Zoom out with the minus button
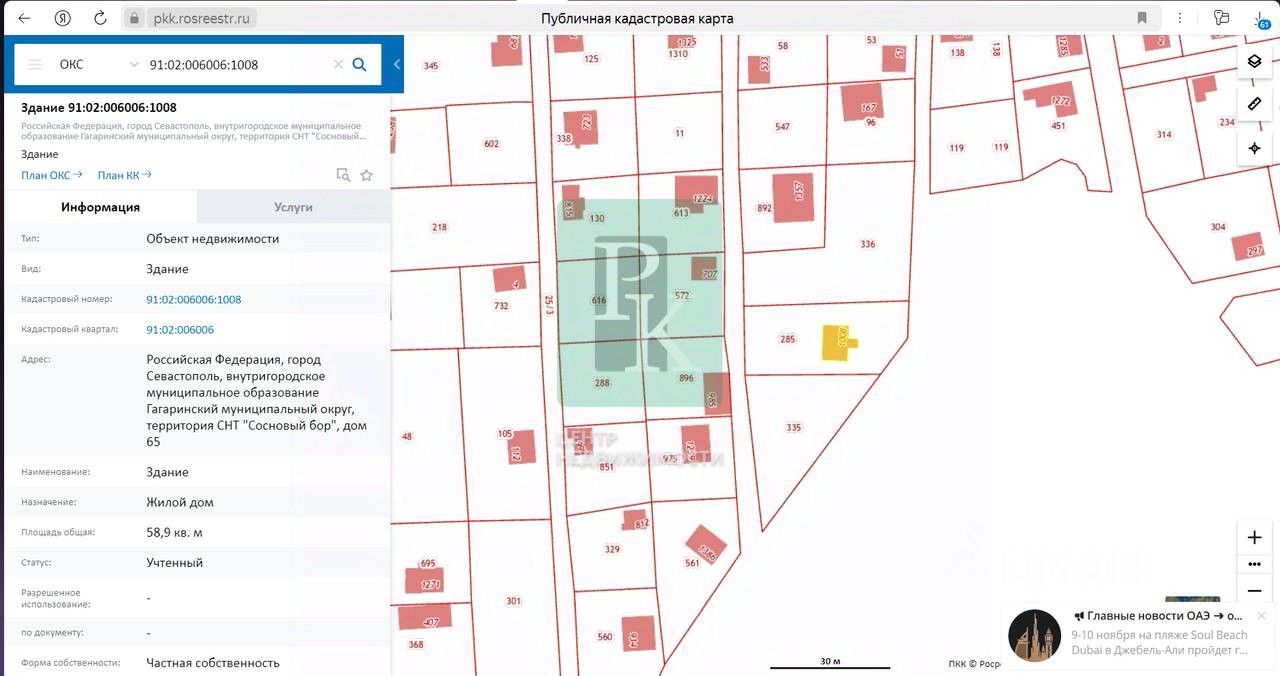The height and width of the screenshot is (676, 1280). pos(1254,591)
